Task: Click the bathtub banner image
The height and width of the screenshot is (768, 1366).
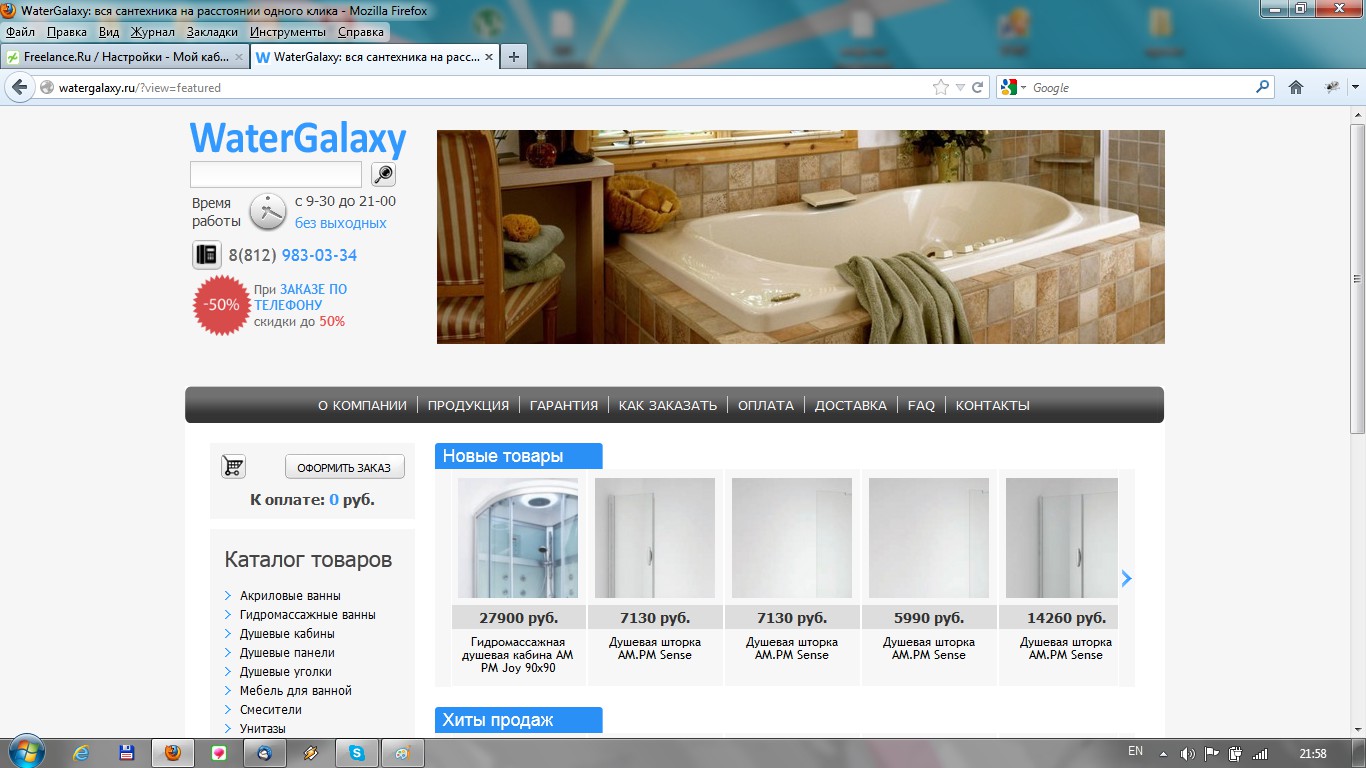Action: pyautogui.click(x=801, y=237)
